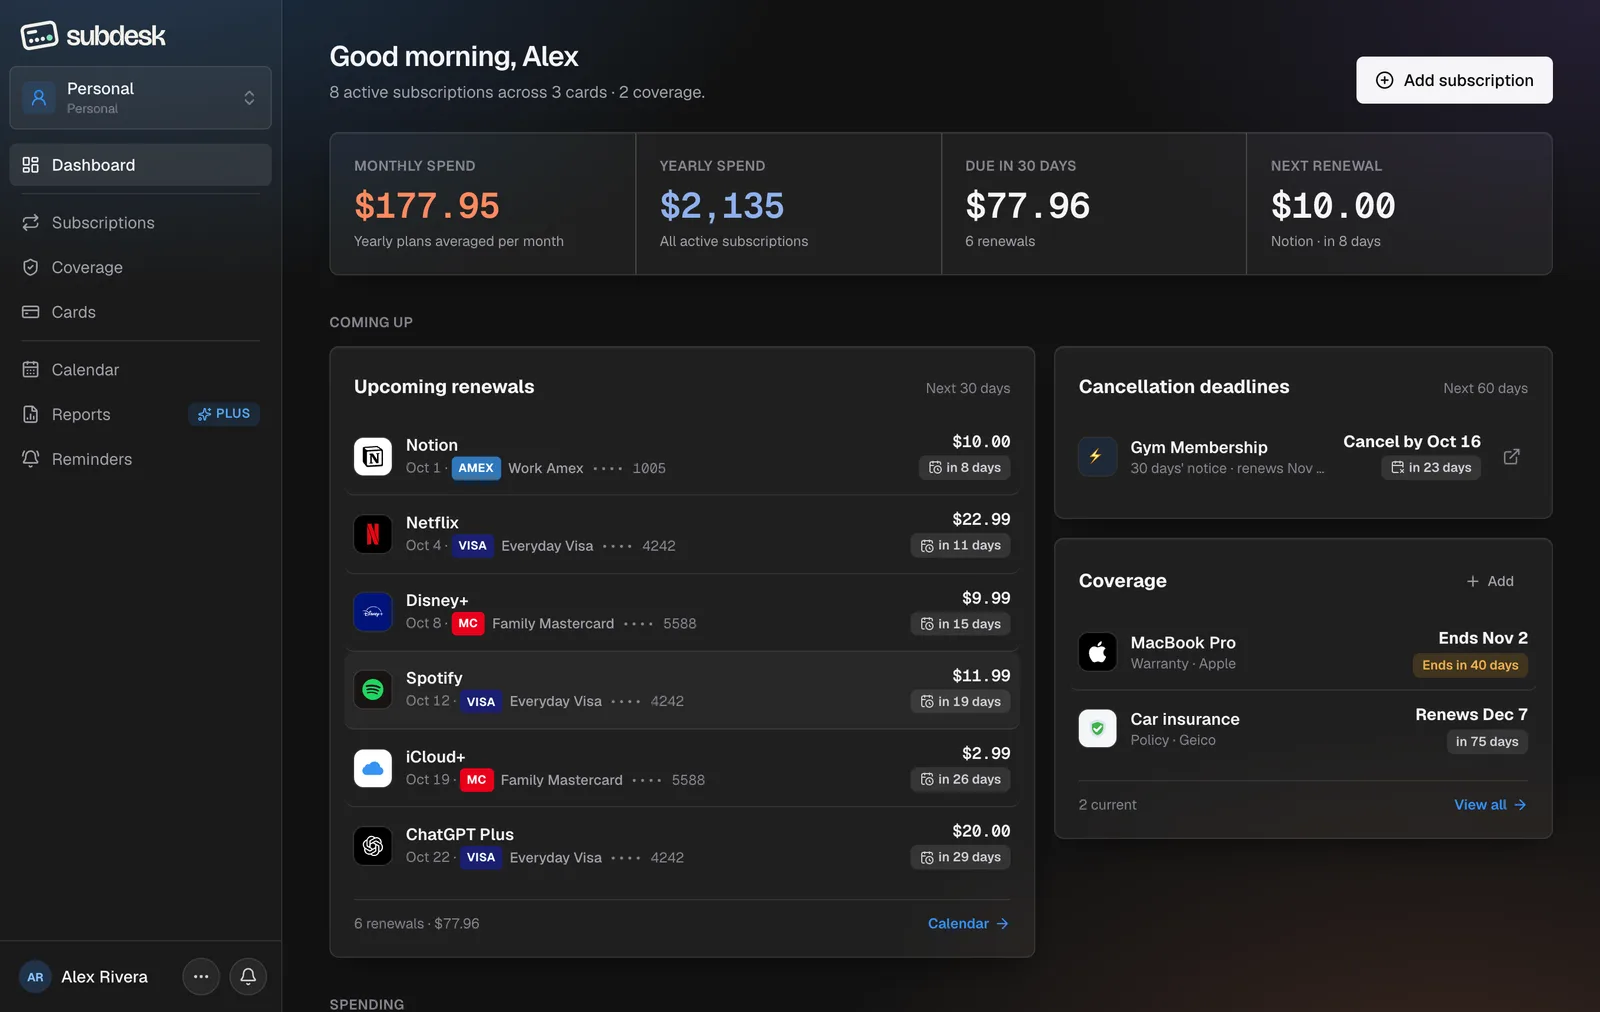Image resolution: width=1600 pixels, height=1012 pixels.
Task: Click the iCloud+ app icon
Action: (373, 768)
